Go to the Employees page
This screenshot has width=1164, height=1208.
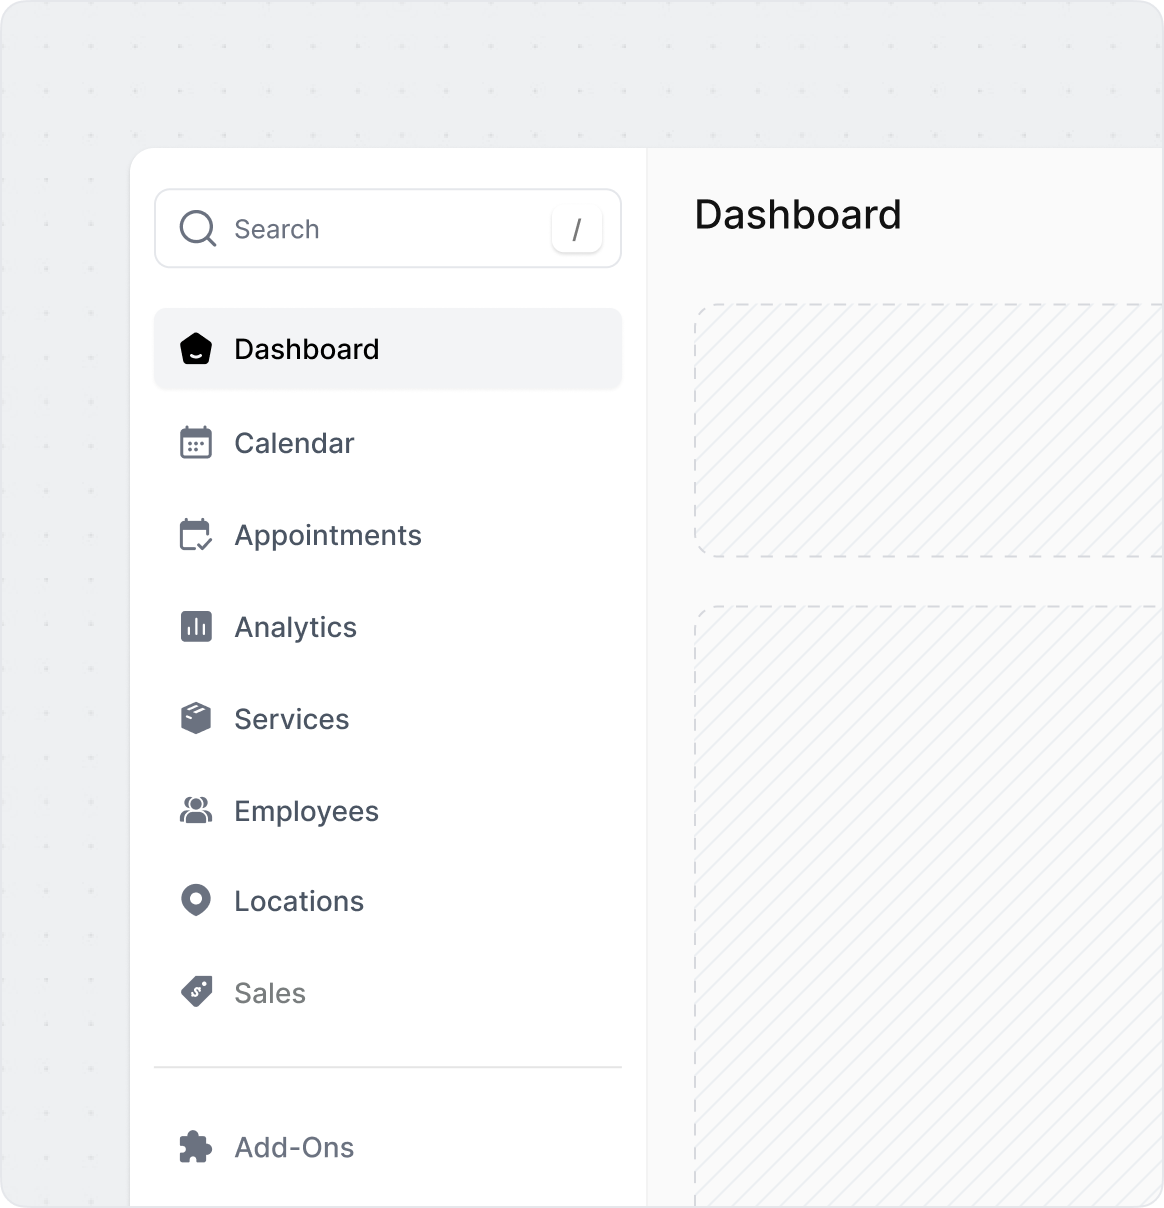pos(306,811)
